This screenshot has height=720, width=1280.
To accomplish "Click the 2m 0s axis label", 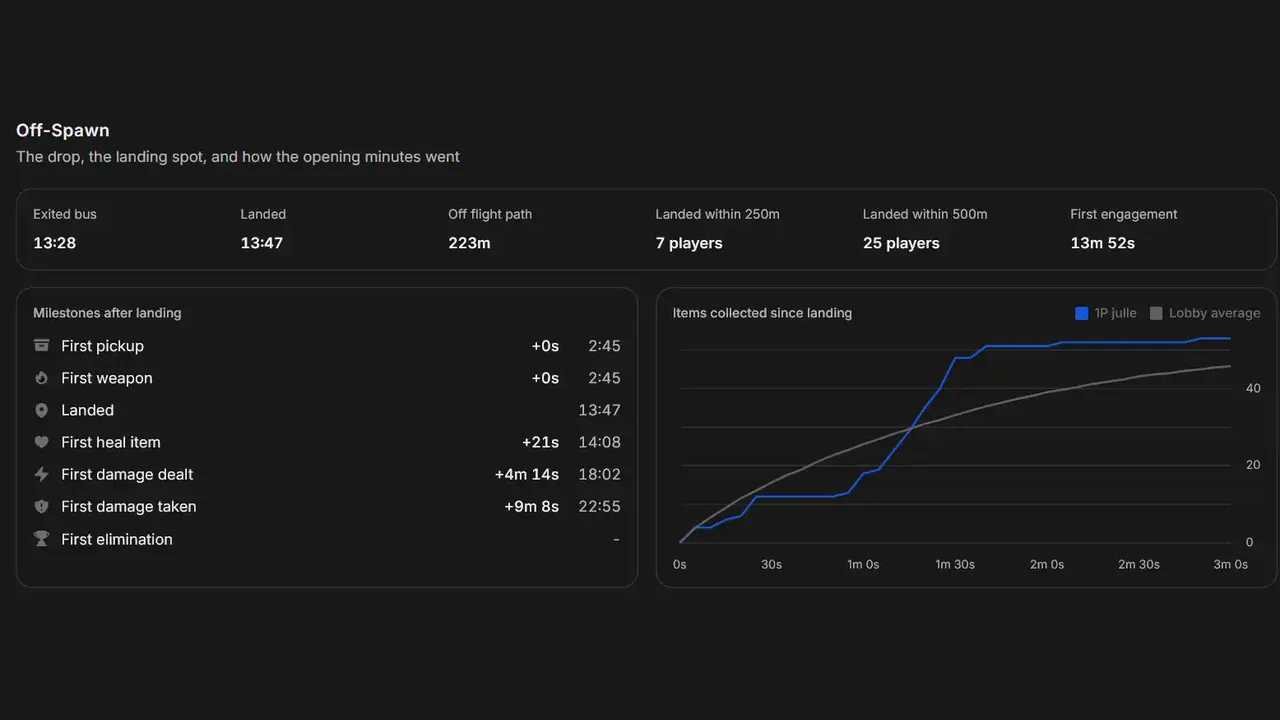I will coord(1047,564).
